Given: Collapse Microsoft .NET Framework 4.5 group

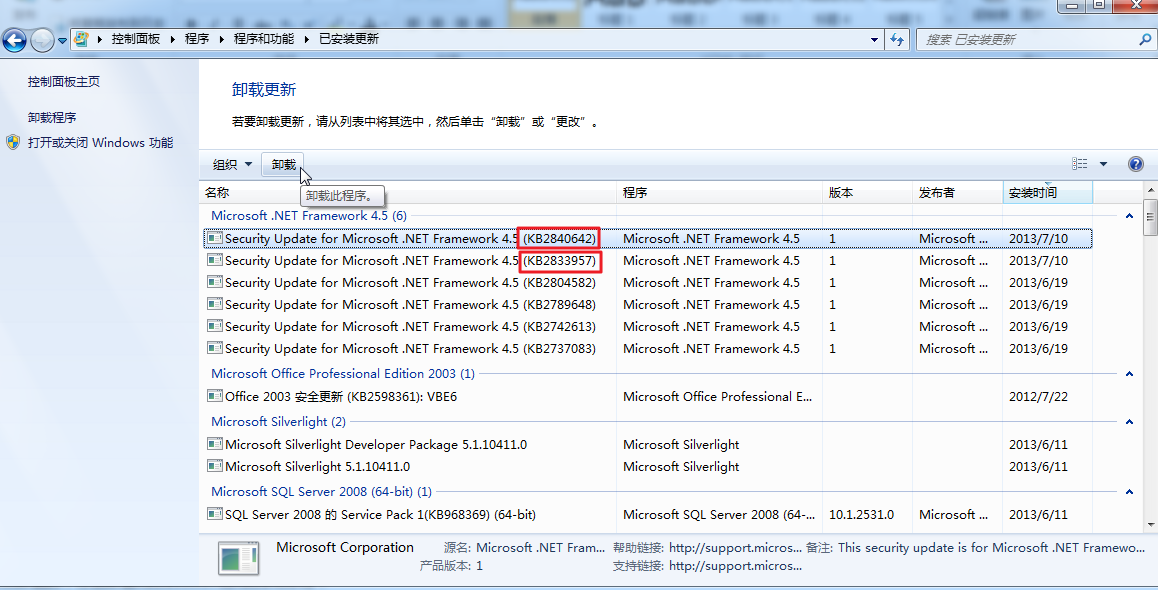Looking at the screenshot, I should tap(1129, 216).
